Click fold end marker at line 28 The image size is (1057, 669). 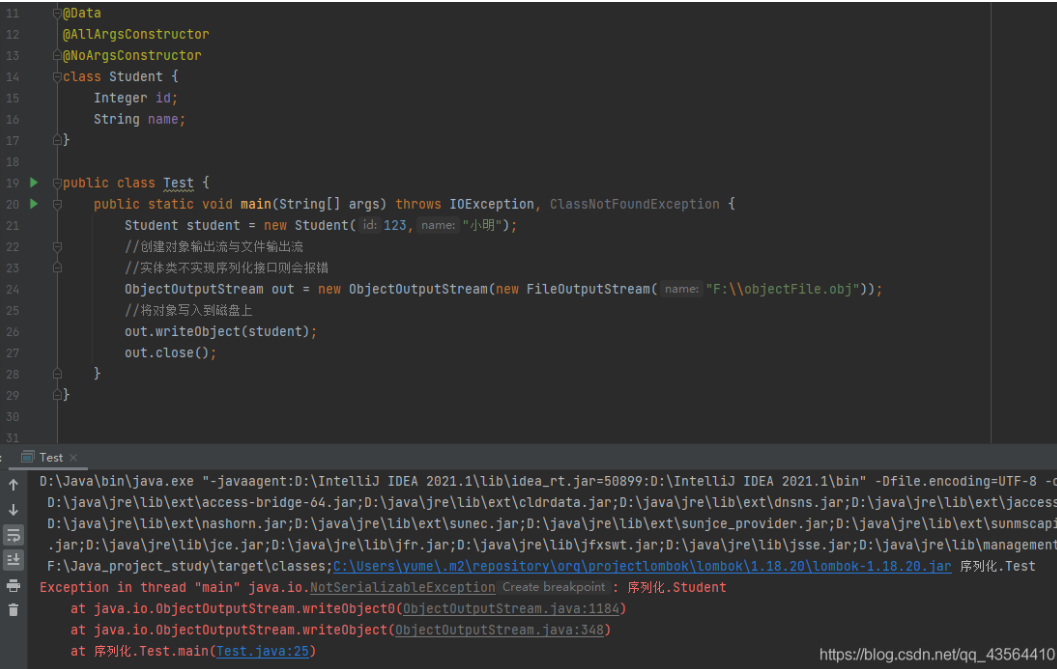pos(57,374)
